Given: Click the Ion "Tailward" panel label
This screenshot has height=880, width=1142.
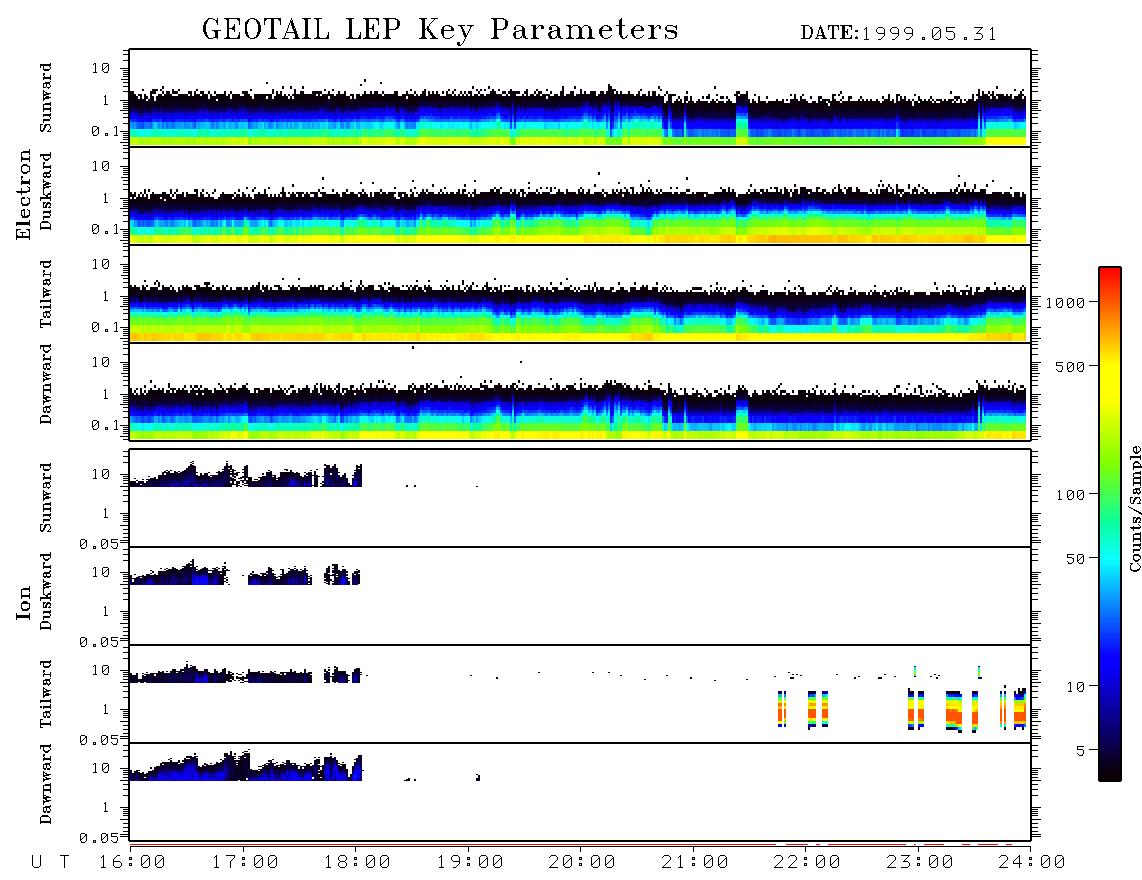Looking at the screenshot, I should (46, 694).
